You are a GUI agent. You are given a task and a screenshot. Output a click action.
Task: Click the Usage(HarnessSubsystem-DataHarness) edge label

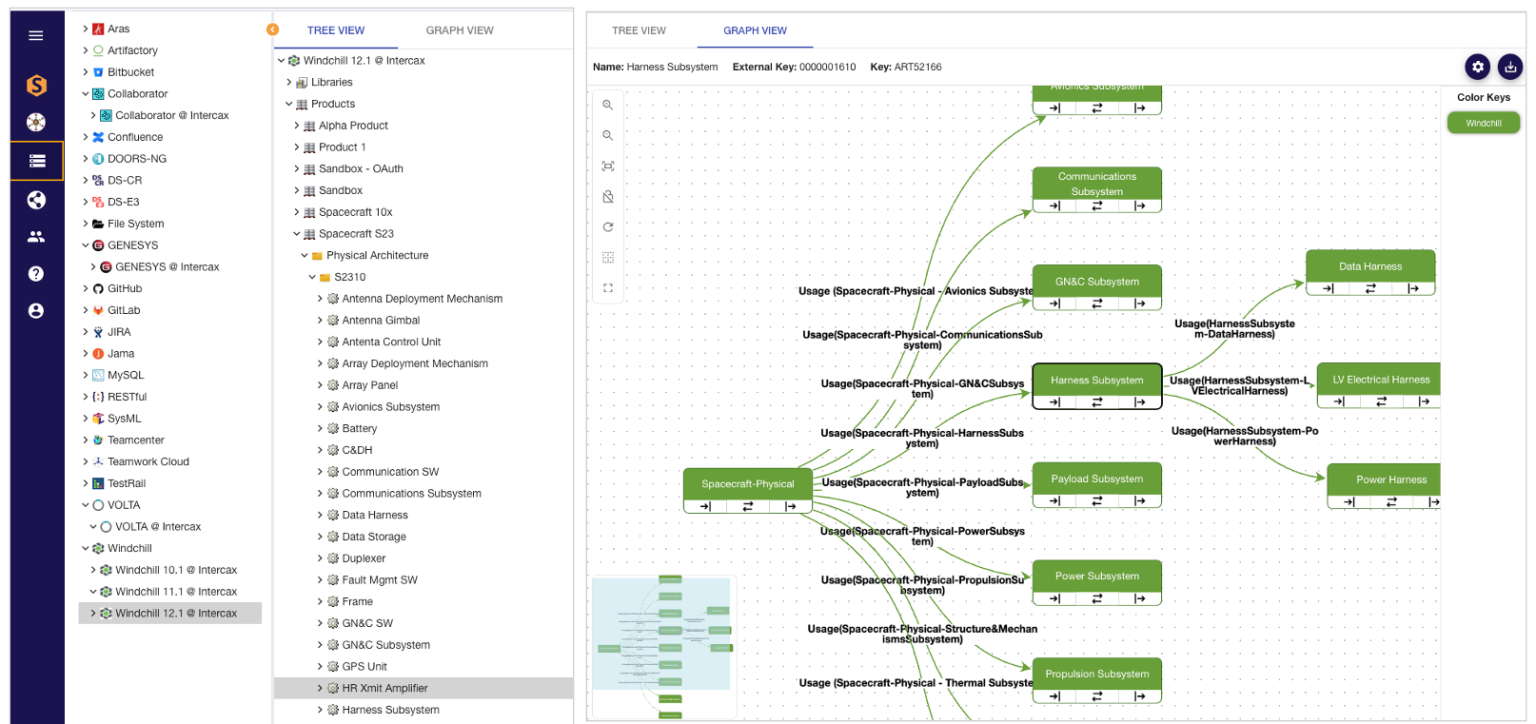coord(1234,329)
